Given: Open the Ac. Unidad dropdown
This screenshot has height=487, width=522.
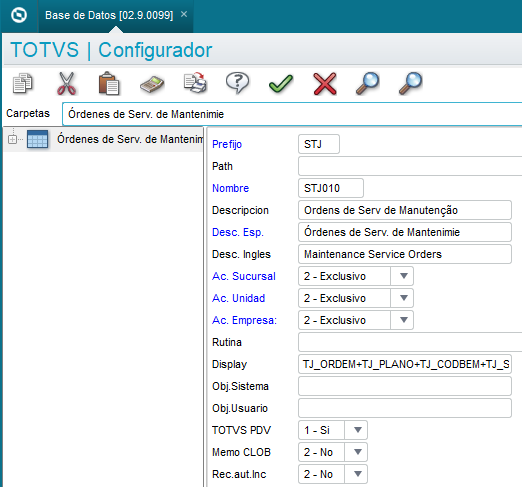Looking at the screenshot, I should [404, 298].
